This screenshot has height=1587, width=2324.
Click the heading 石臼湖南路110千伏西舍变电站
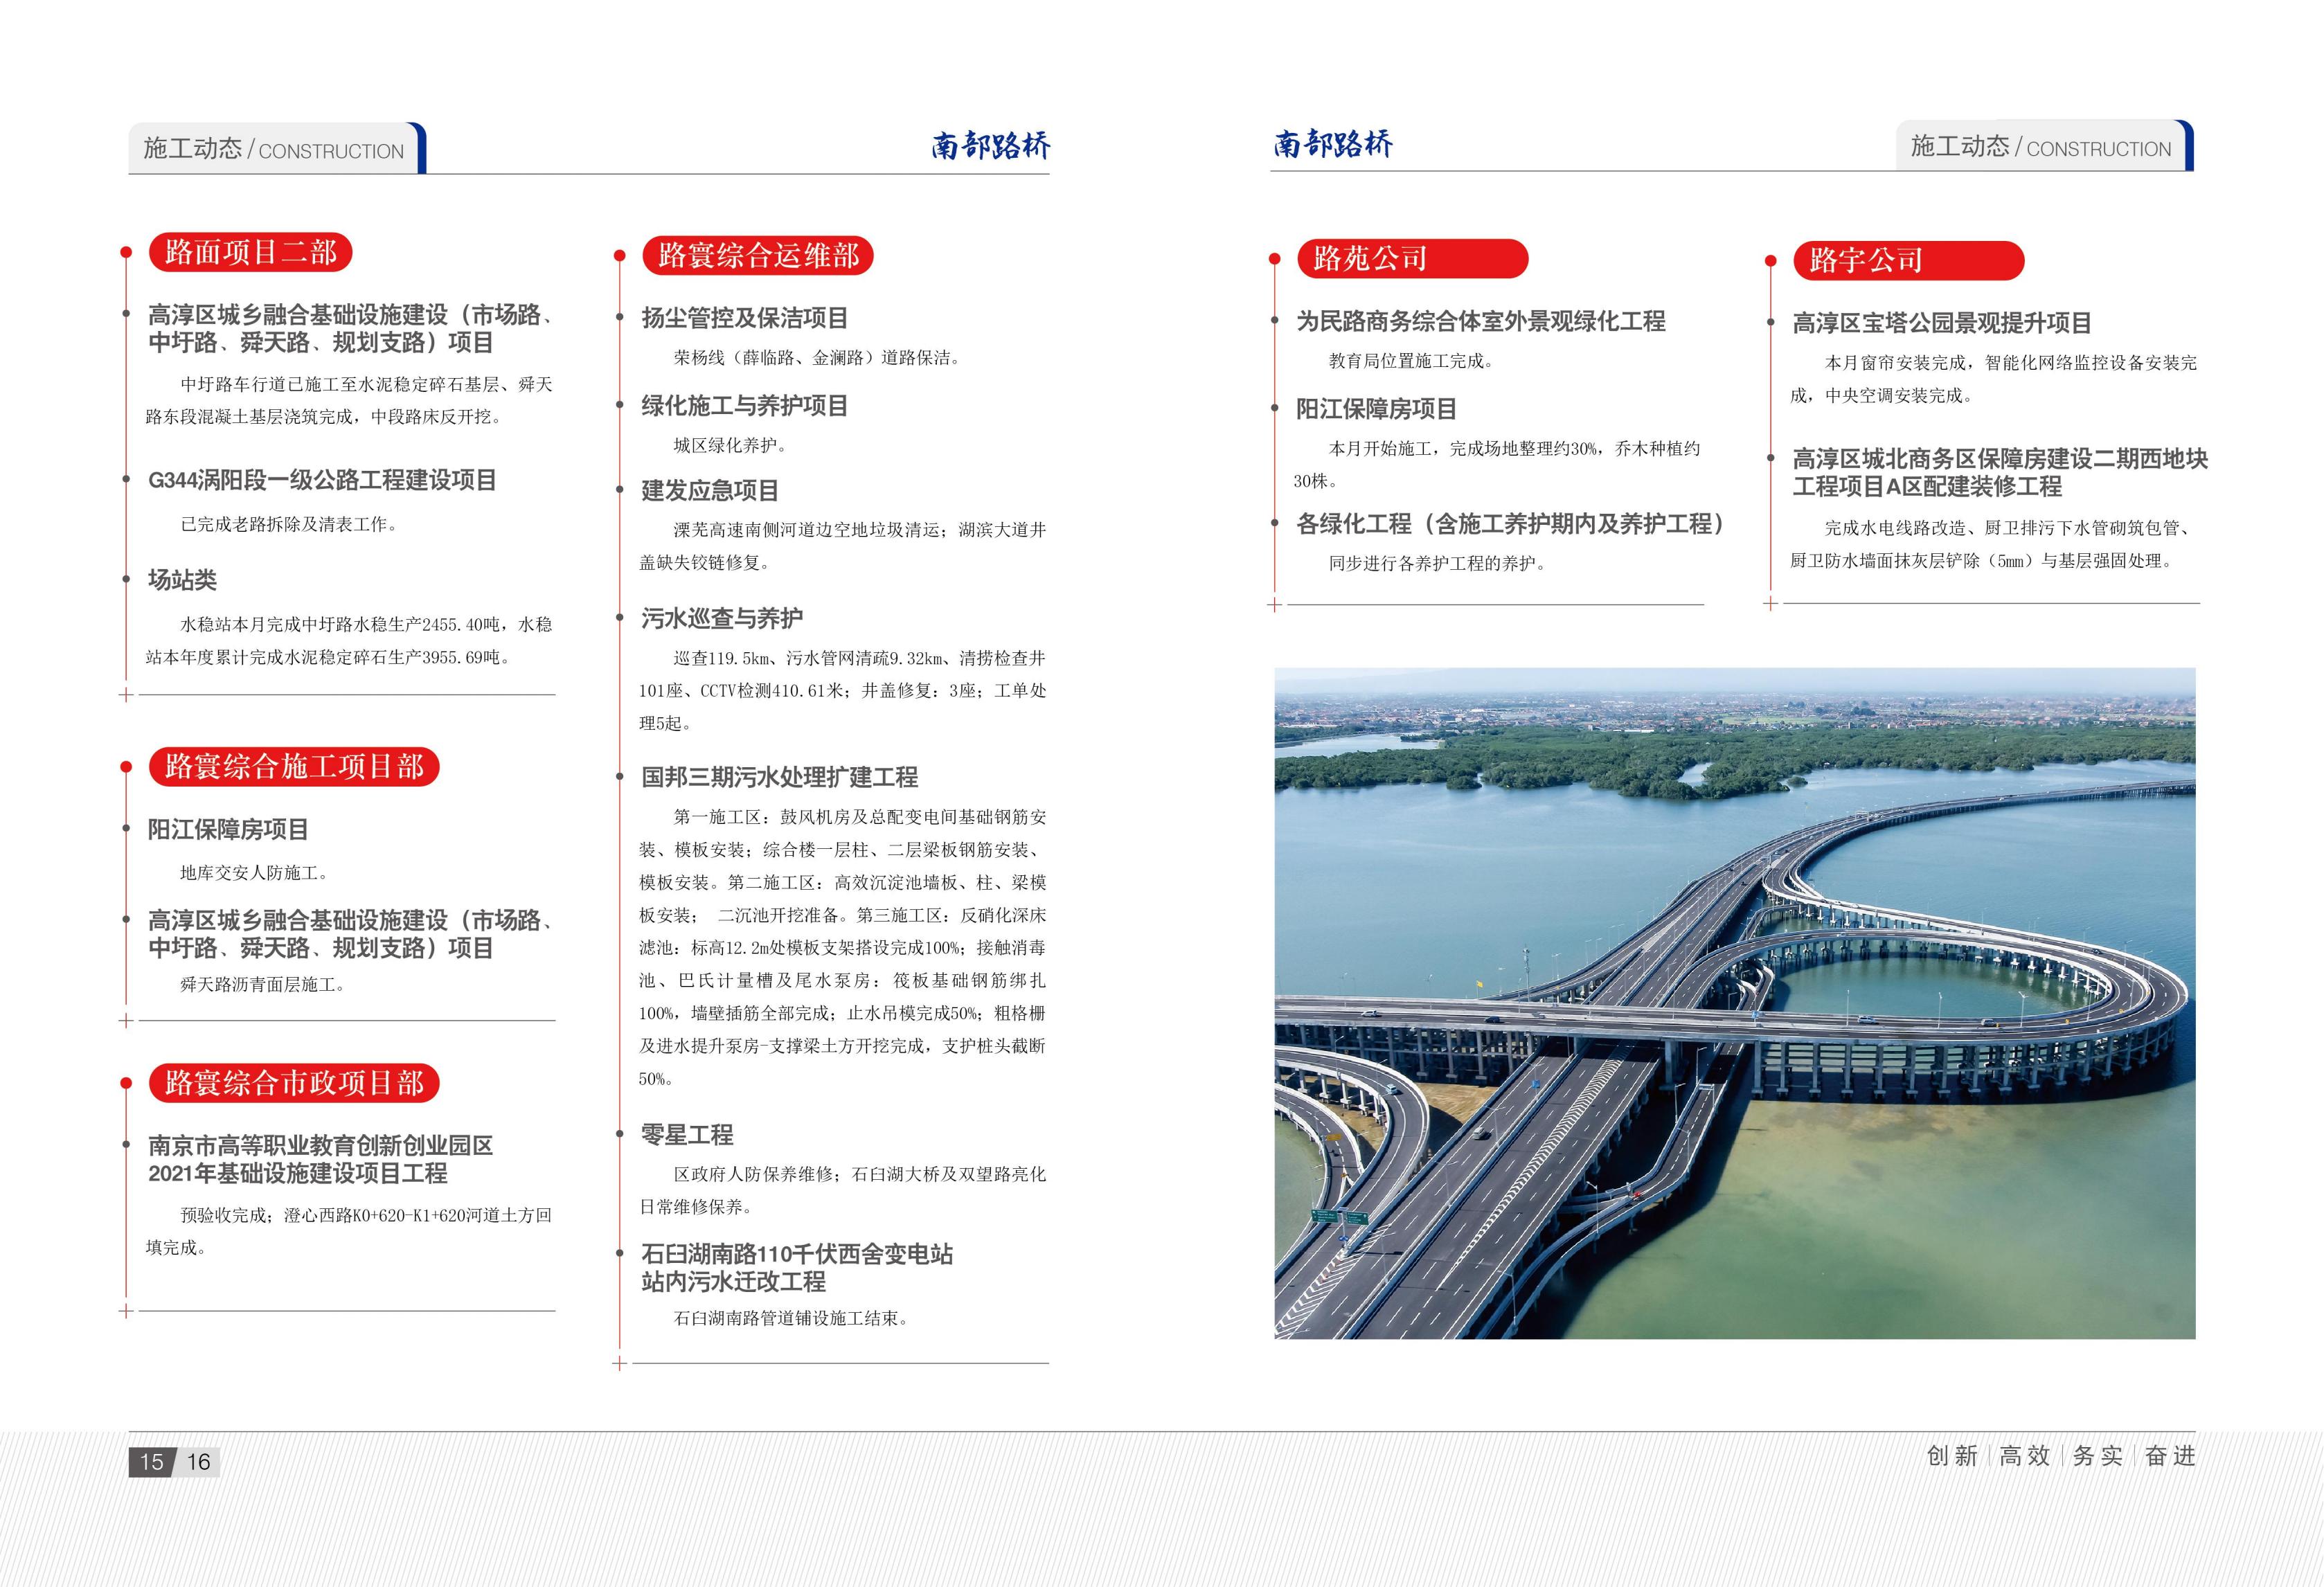point(797,1254)
